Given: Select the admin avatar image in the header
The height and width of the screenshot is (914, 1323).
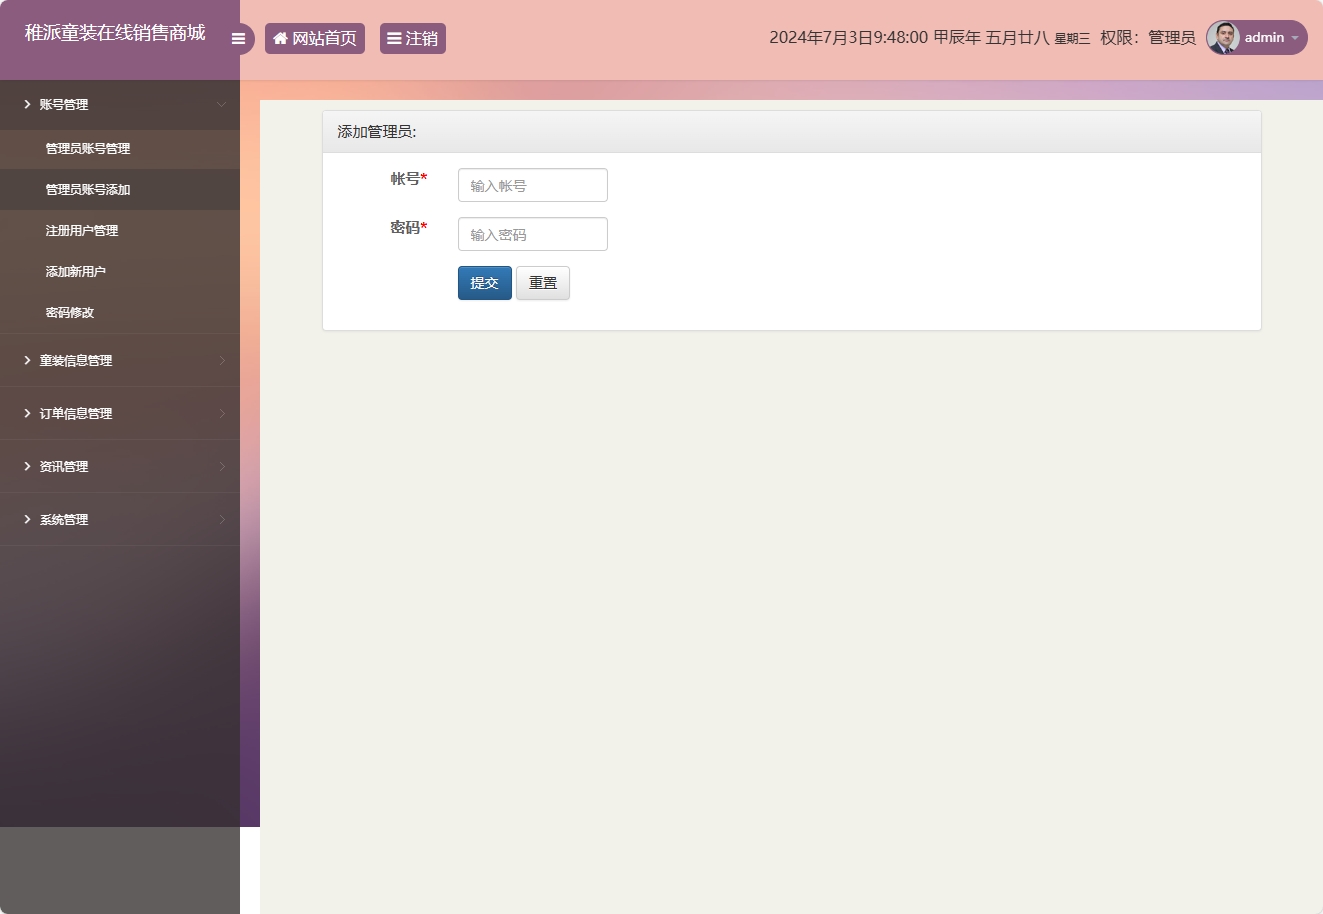Looking at the screenshot, I should point(1222,38).
